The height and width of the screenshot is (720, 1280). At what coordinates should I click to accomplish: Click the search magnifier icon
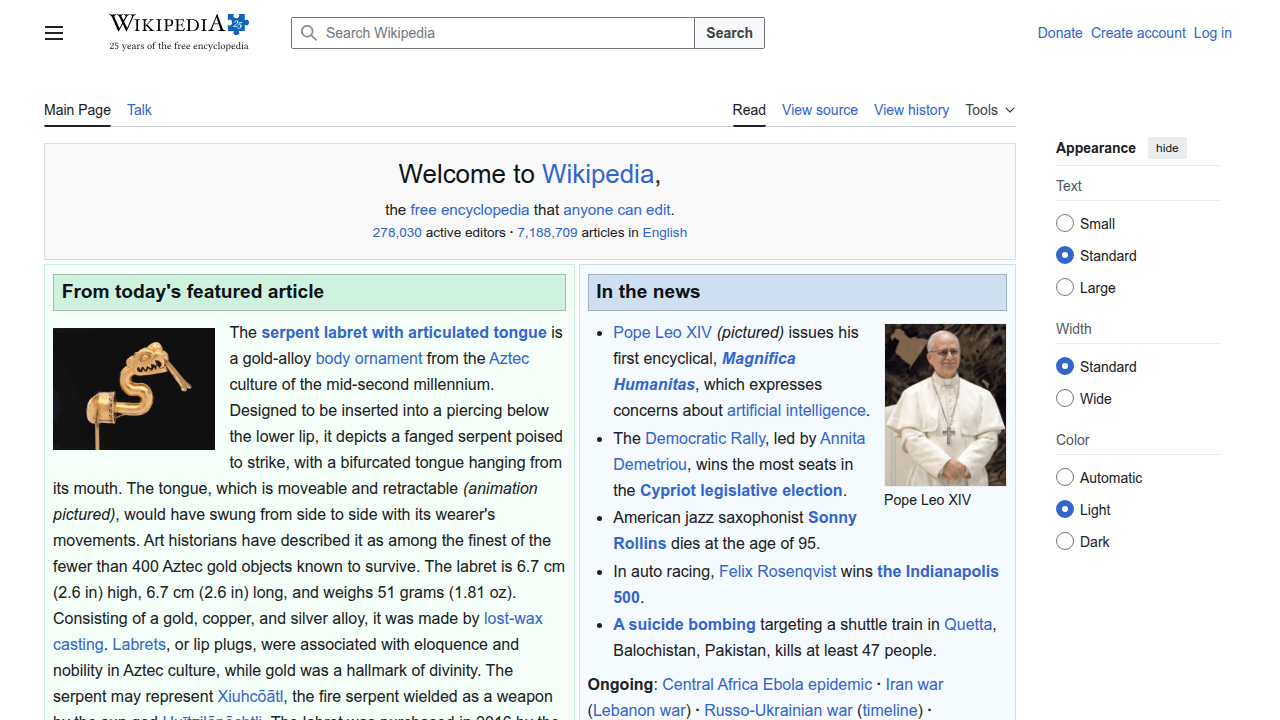(x=309, y=33)
